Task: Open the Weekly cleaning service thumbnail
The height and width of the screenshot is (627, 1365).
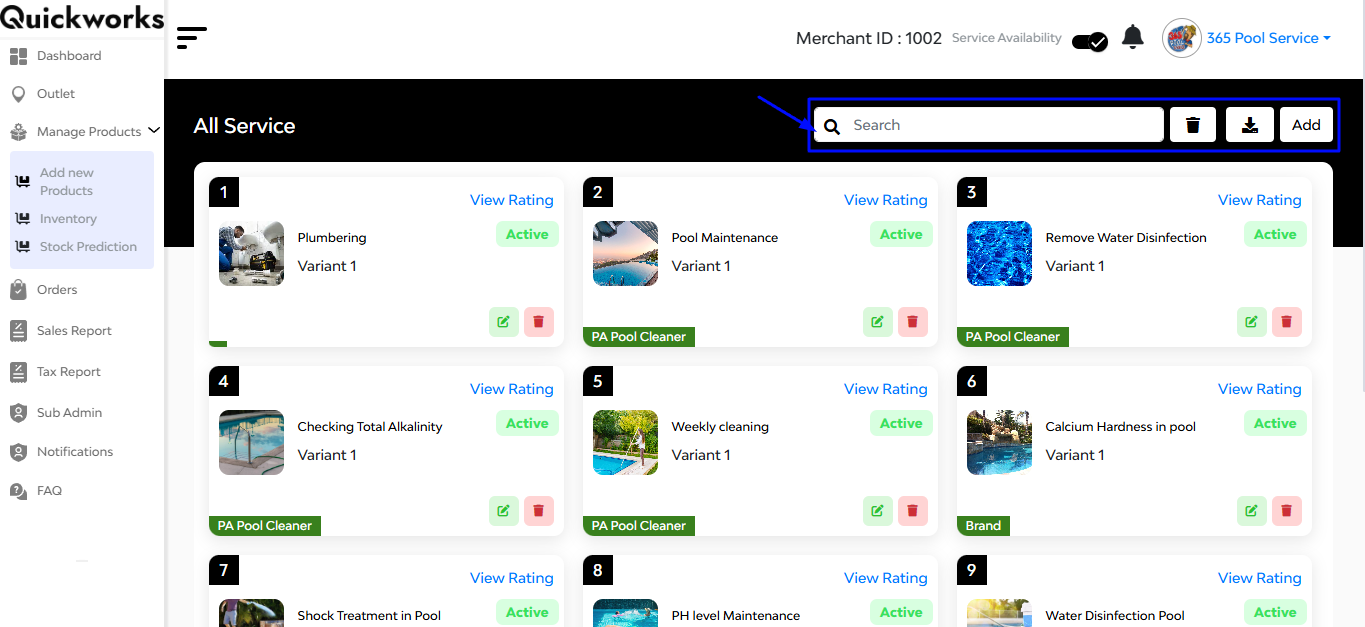Action: (x=625, y=443)
